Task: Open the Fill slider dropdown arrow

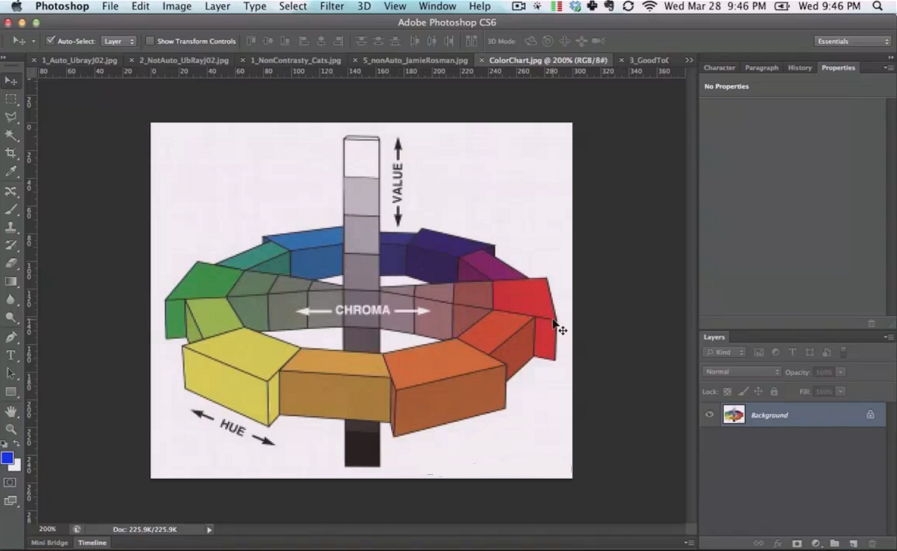Action: (x=840, y=392)
